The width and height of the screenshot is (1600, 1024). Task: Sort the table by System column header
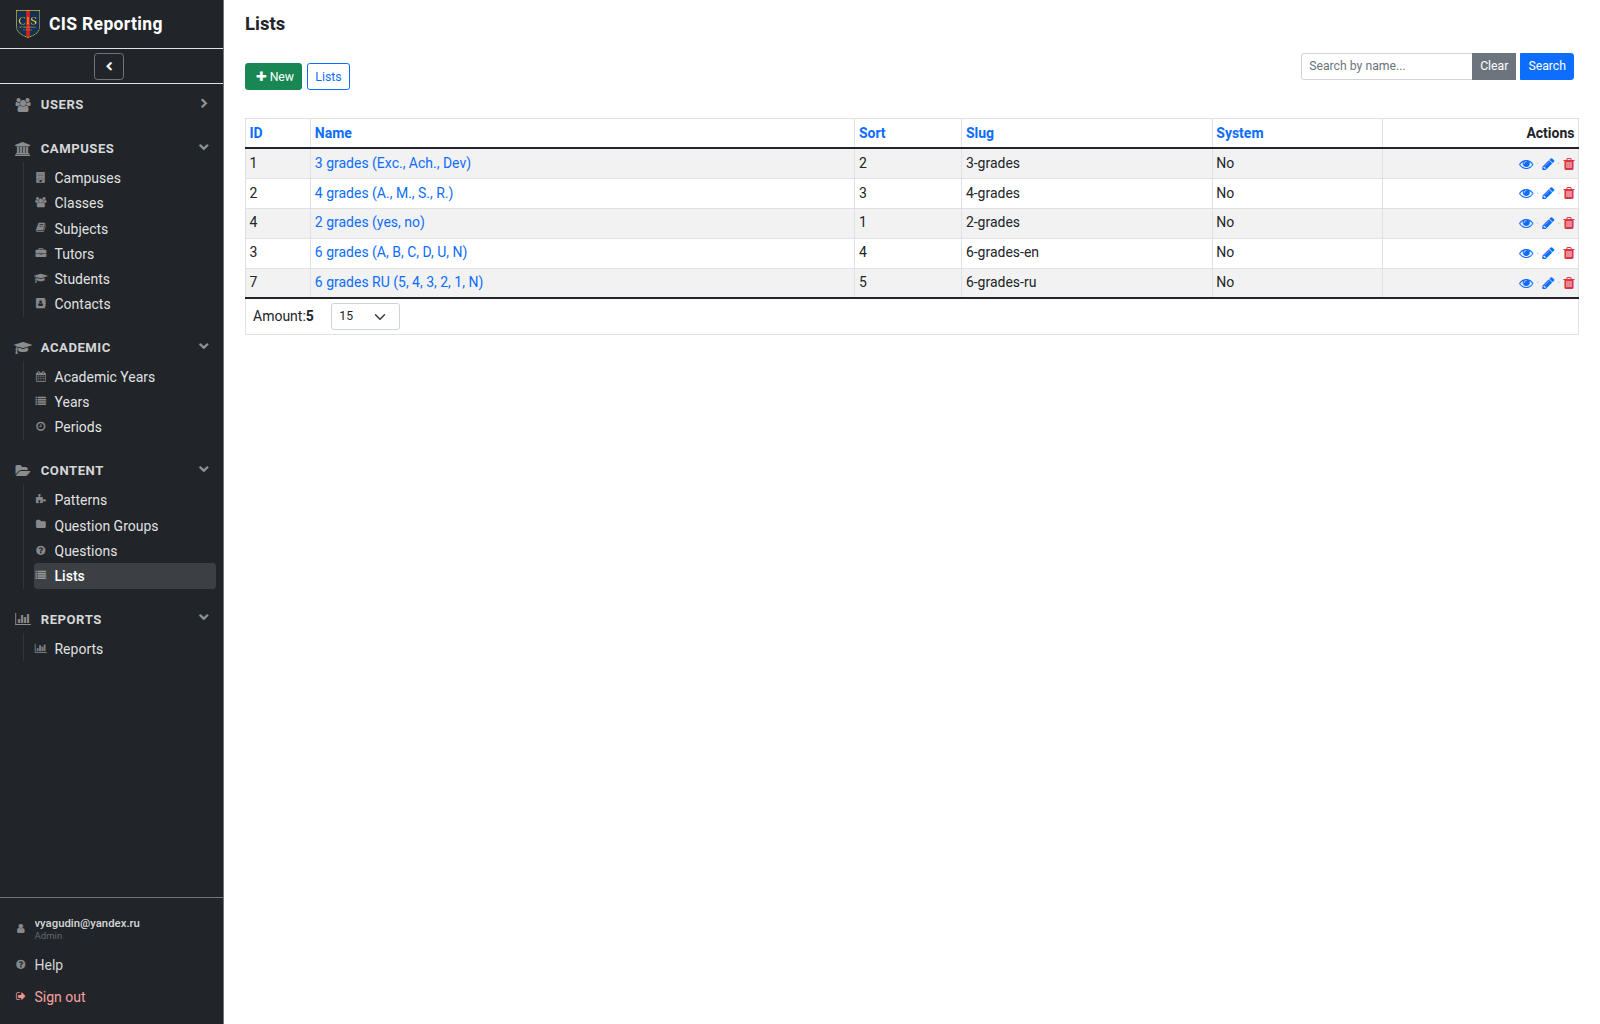click(x=1240, y=133)
